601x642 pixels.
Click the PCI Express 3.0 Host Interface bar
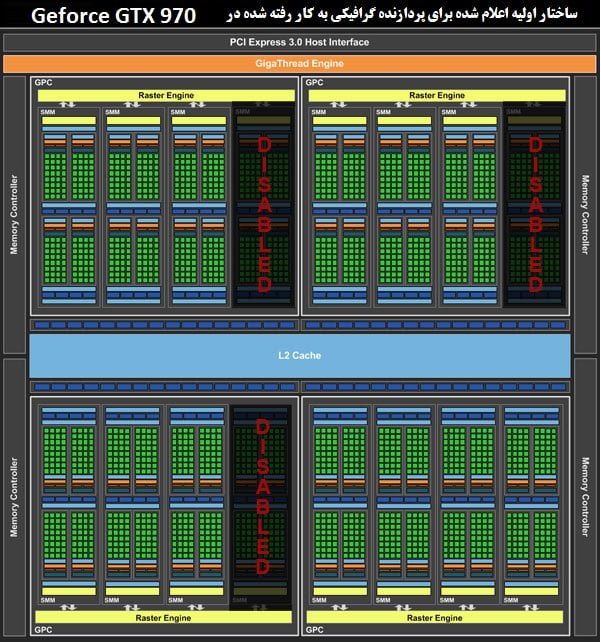[x=300, y=42]
